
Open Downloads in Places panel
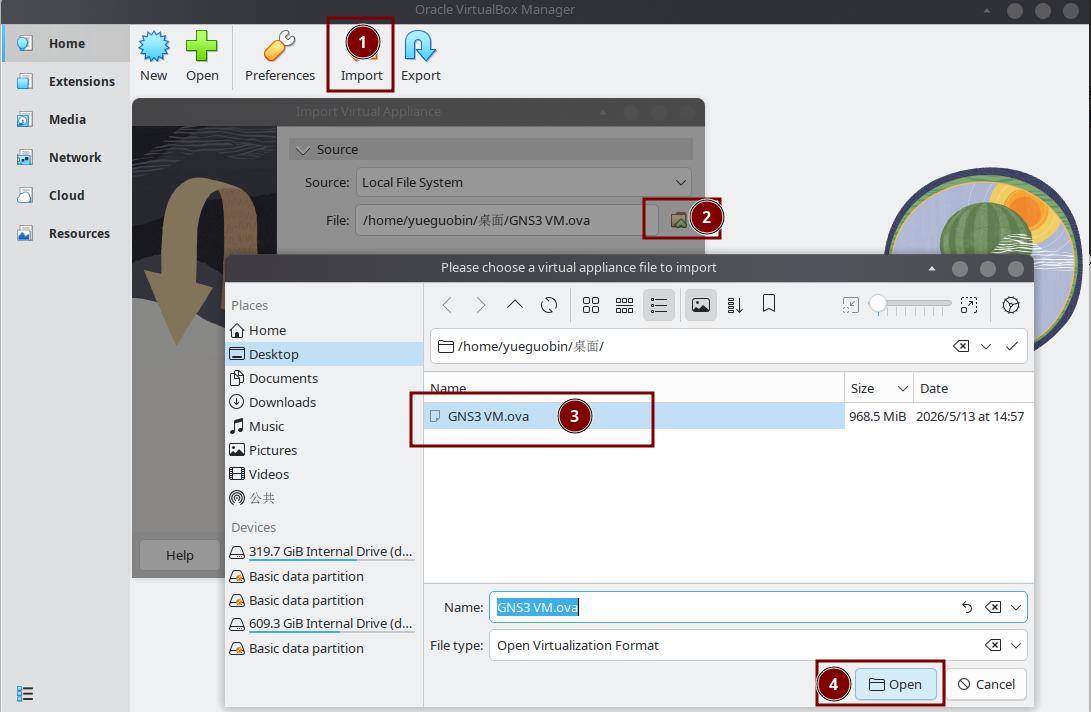click(324, 402)
